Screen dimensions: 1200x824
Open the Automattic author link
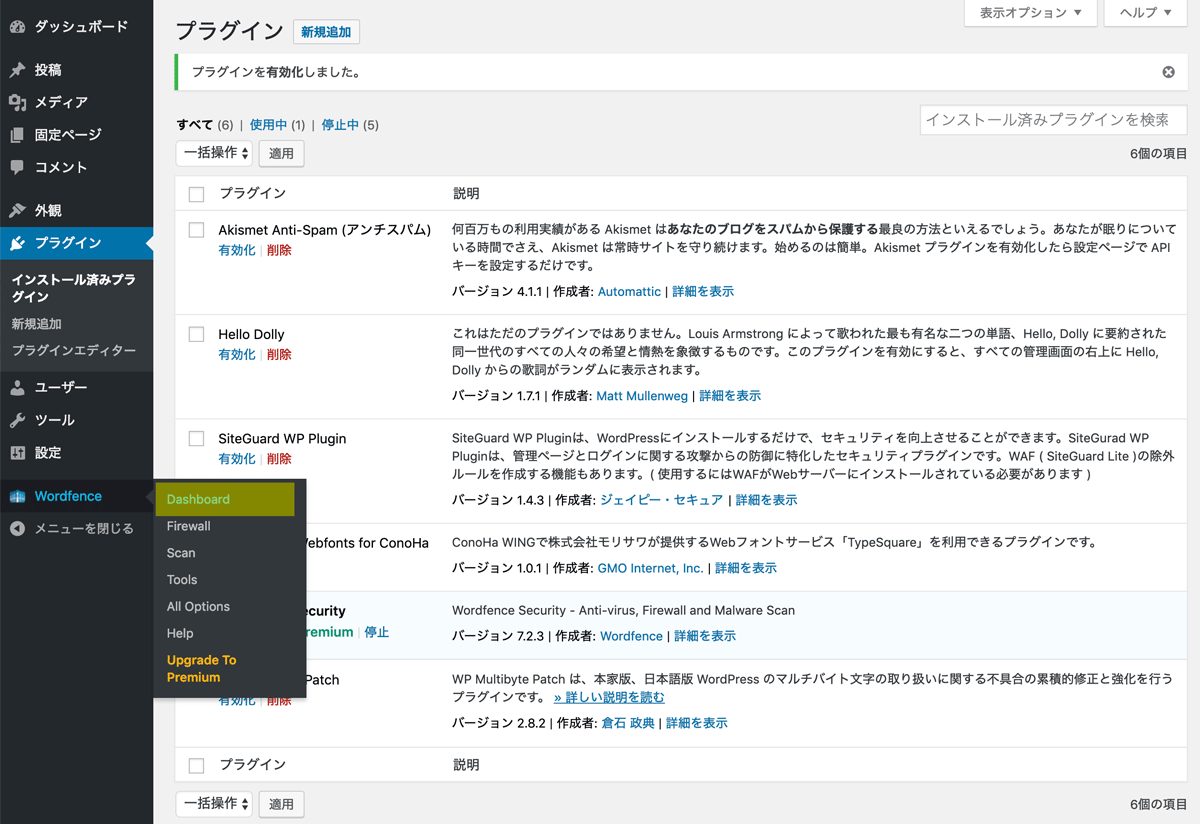point(629,292)
